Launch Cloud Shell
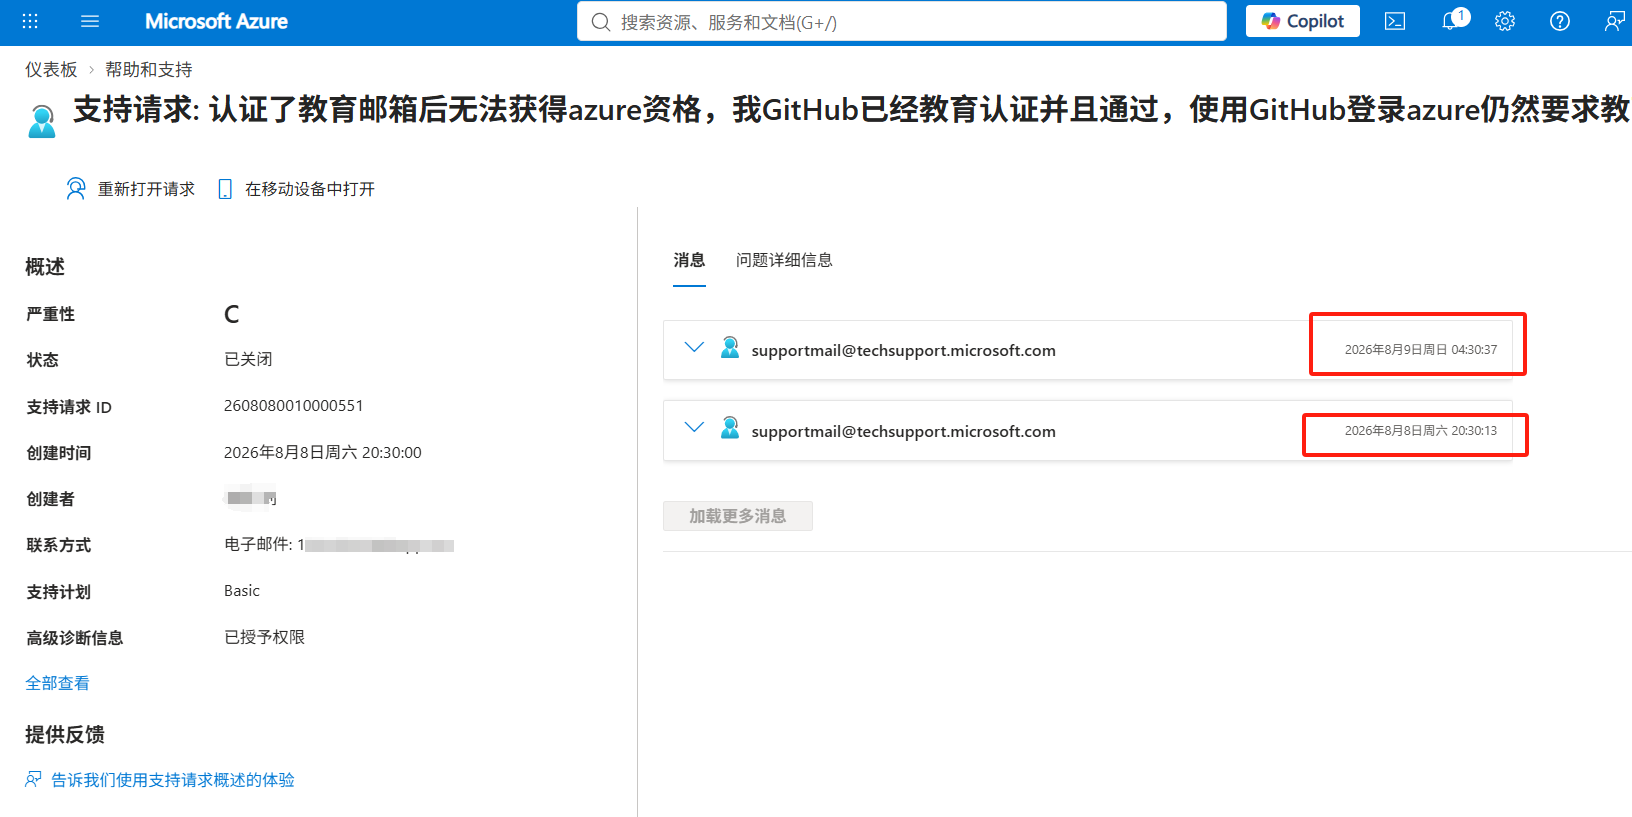The height and width of the screenshot is (817, 1632). pyautogui.click(x=1395, y=21)
